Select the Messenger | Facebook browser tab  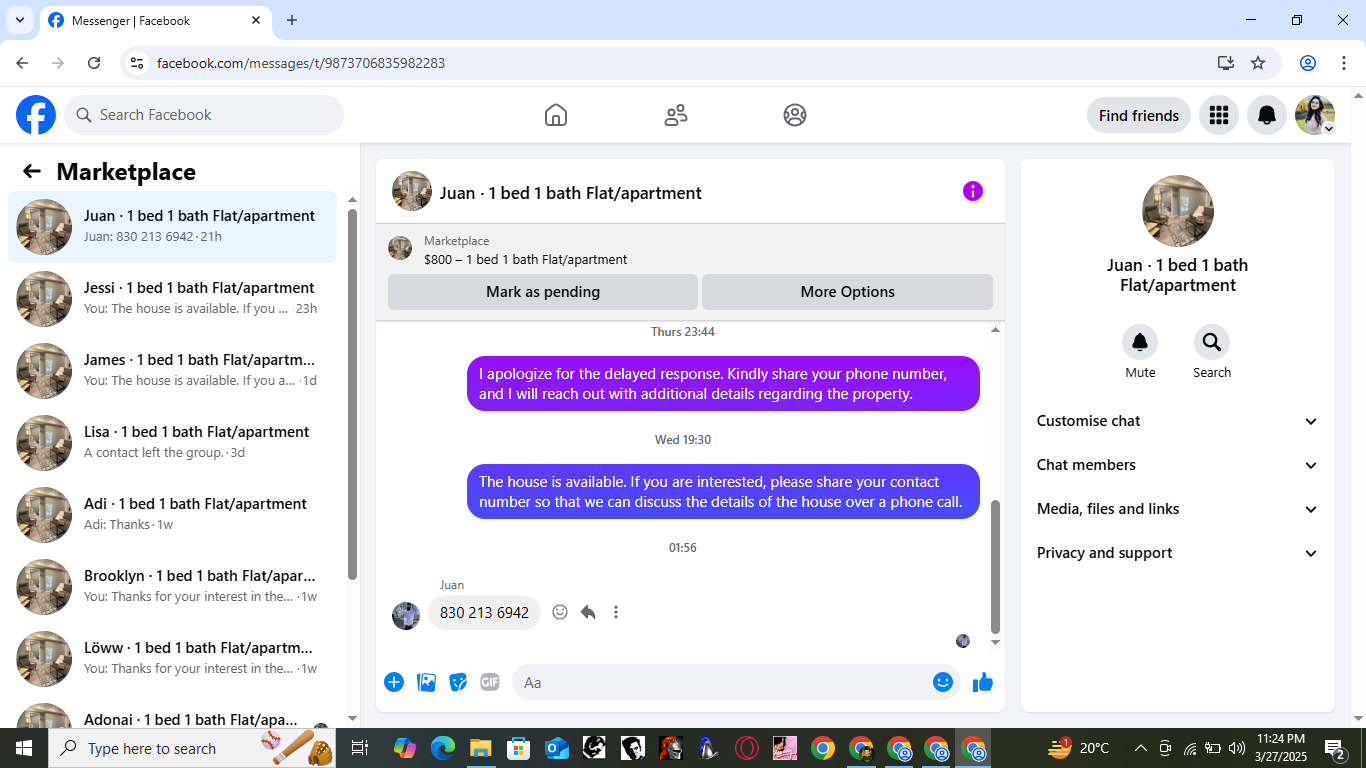(x=155, y=20)
